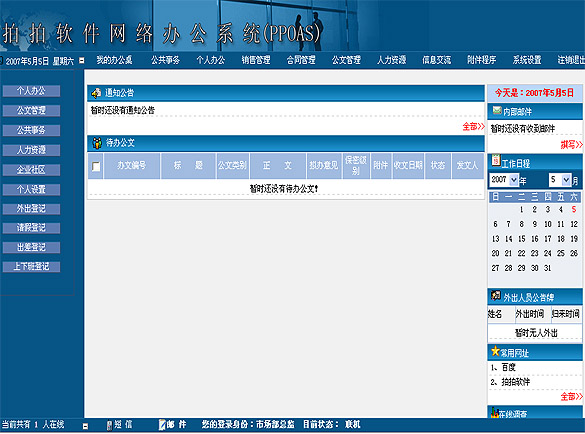Open 公共事务 top menu item

point(165,60)
